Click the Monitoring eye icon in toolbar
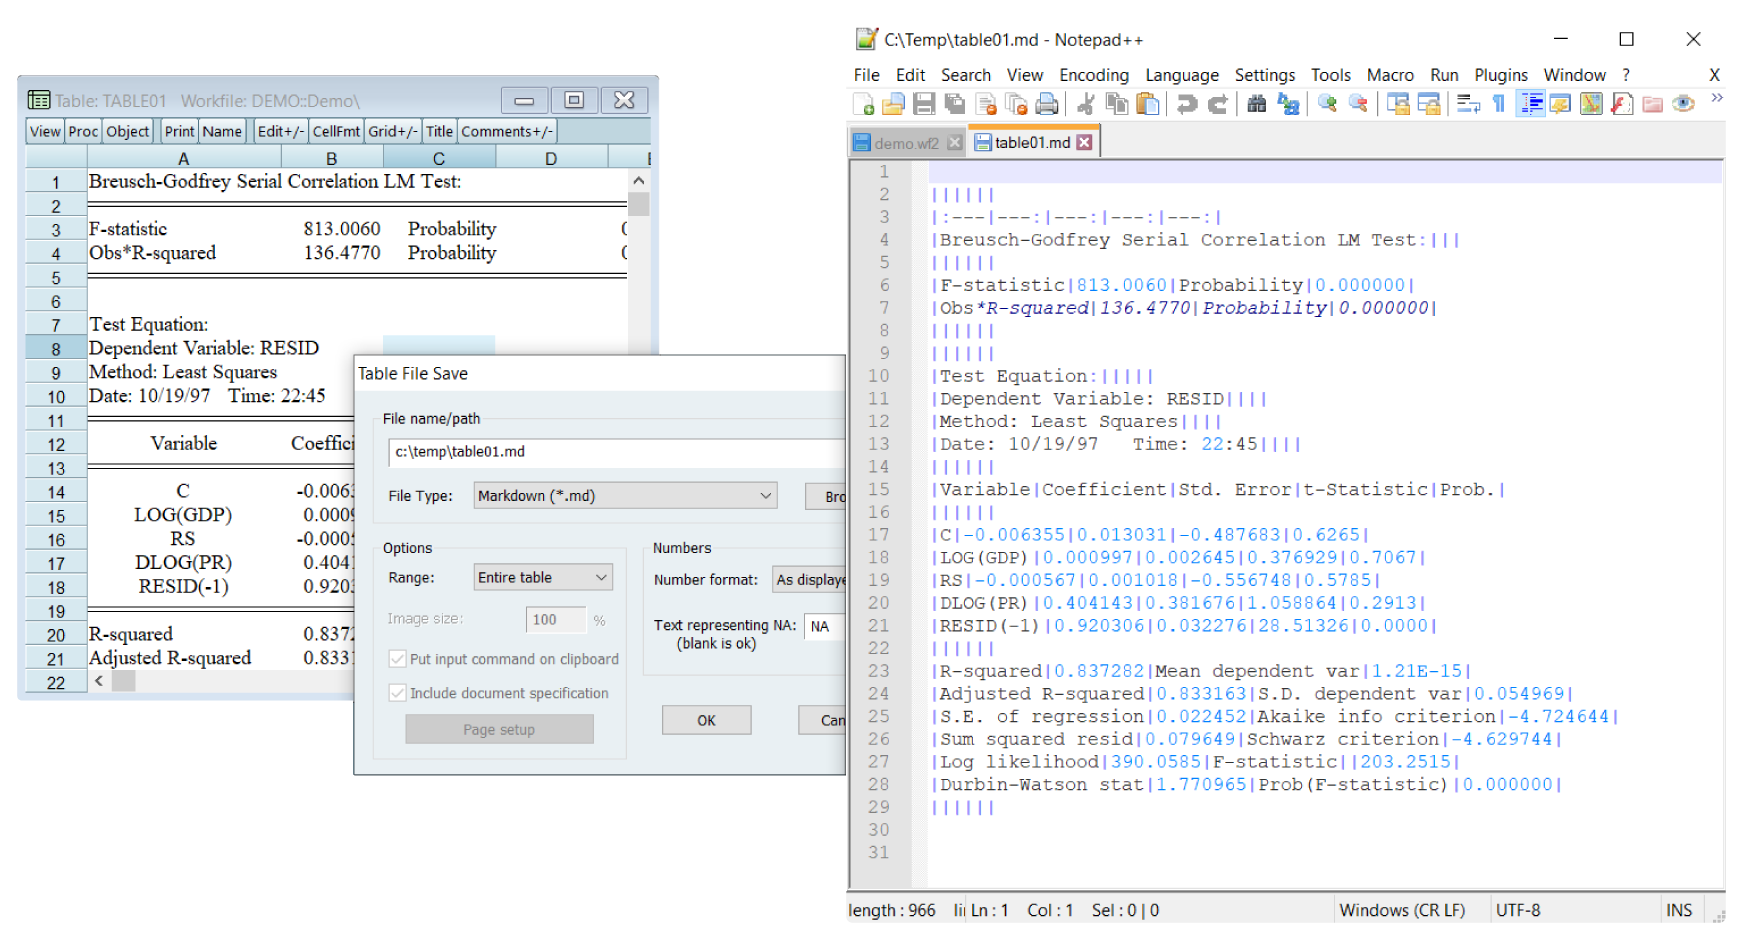 (x=1683, y=104)
